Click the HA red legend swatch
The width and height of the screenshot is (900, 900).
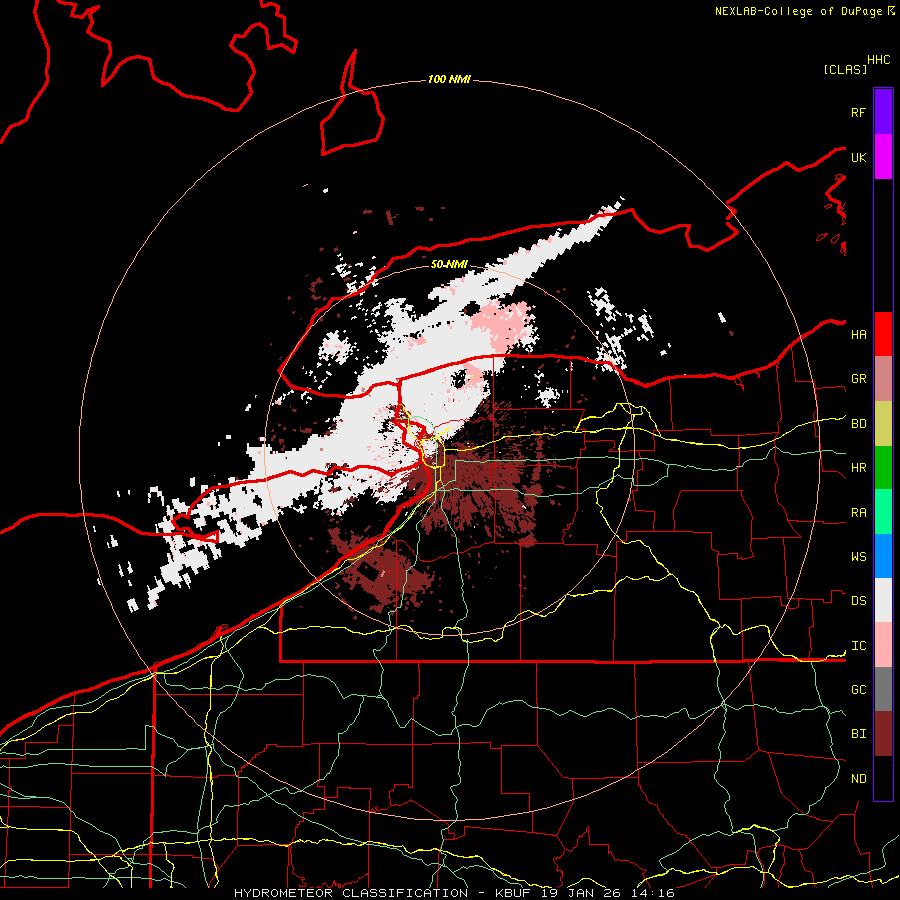(883, 334)
